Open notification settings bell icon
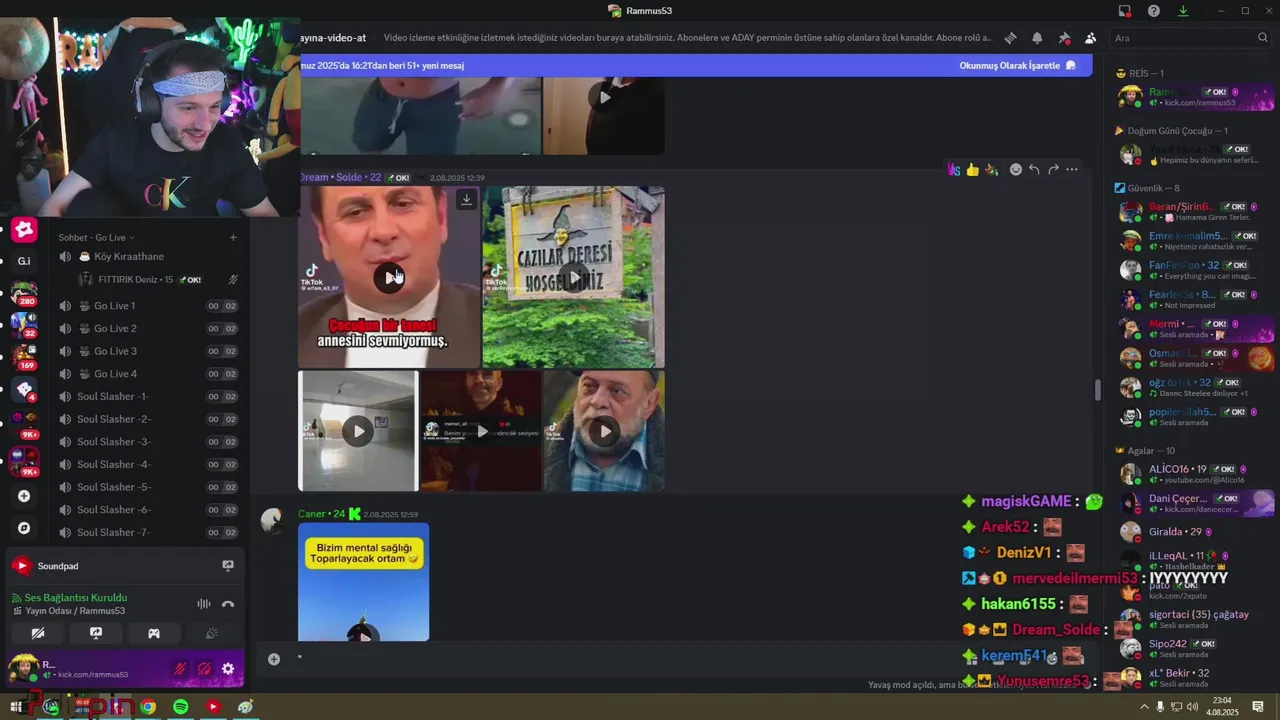Screen dimensions: 1280x720 (x=1037, y=38)
